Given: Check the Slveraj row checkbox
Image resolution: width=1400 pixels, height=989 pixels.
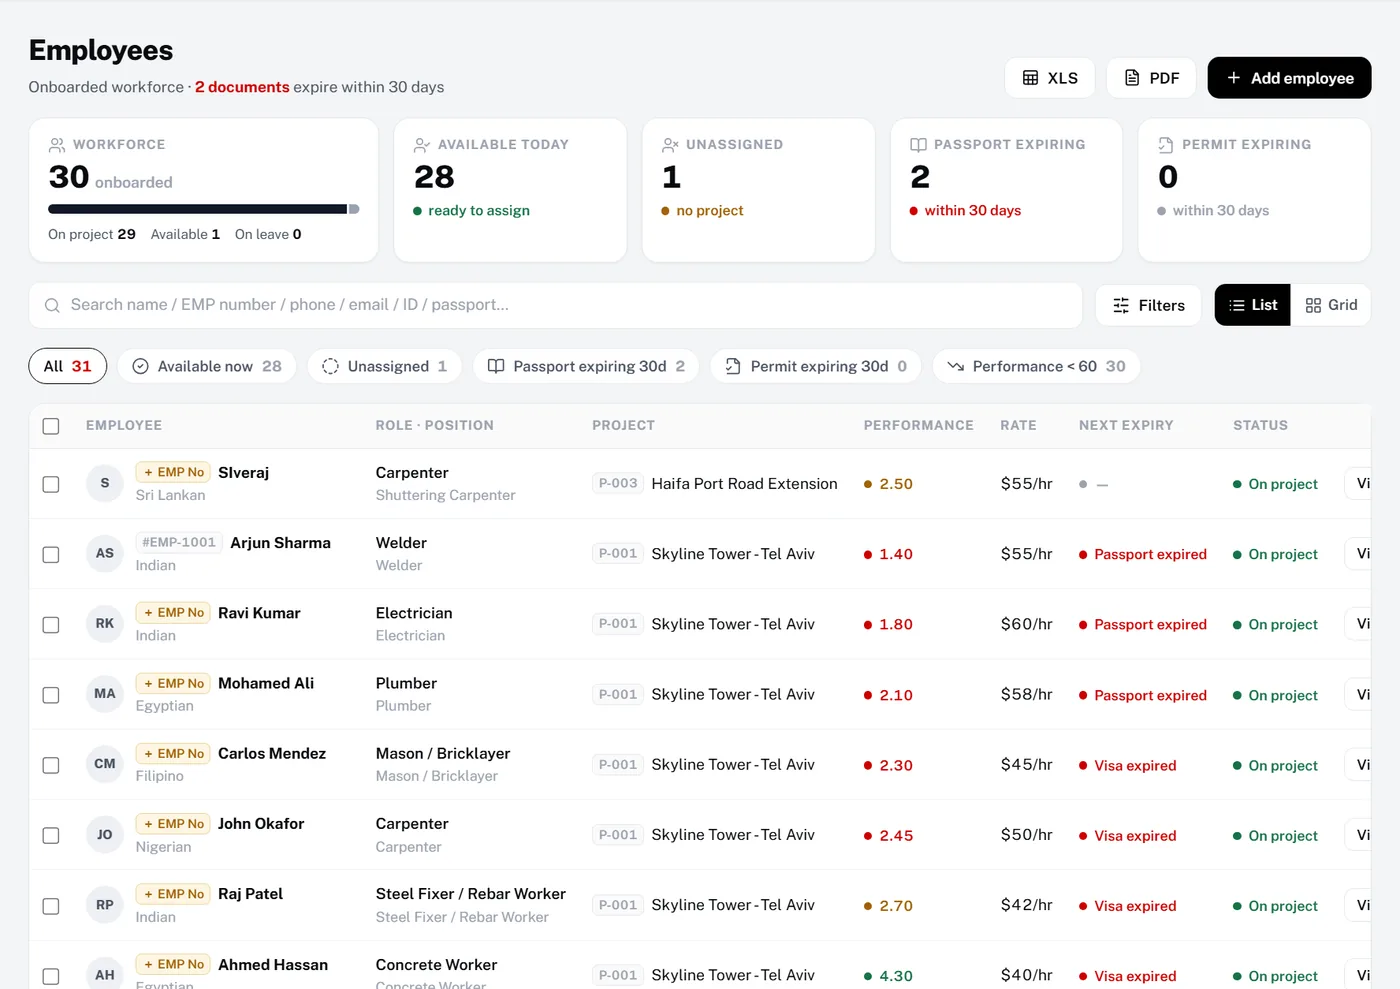Looking at the screenshot, I should point(51,484).
